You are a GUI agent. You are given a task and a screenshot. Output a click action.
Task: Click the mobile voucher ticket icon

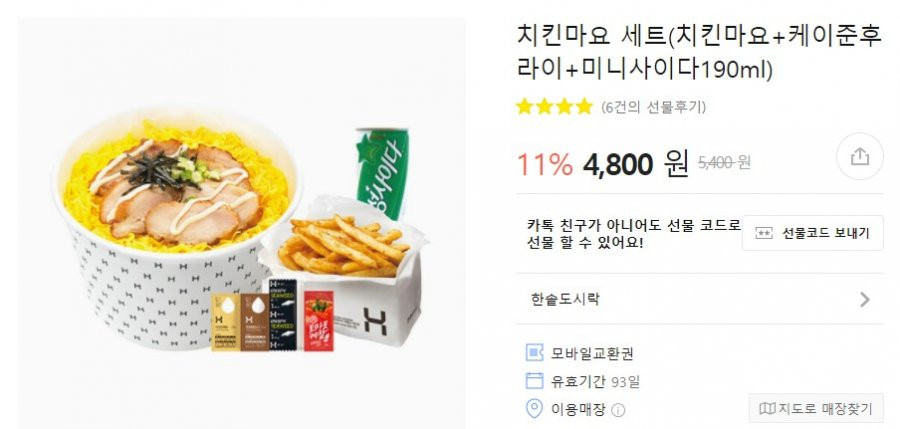[x=534, y=353]
